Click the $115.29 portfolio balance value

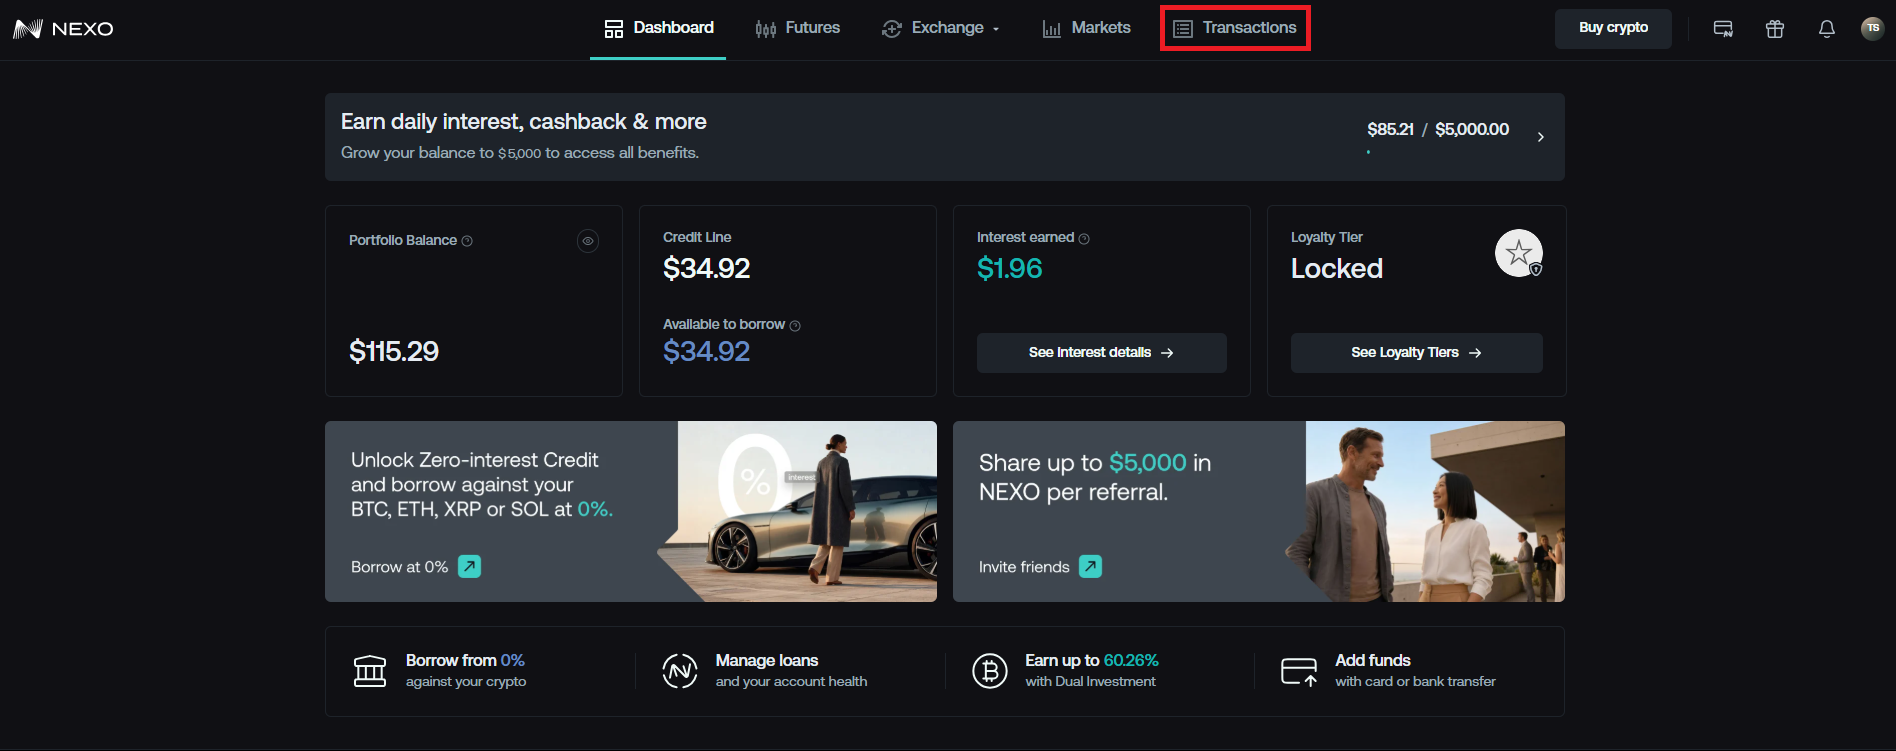pos(394,351)
